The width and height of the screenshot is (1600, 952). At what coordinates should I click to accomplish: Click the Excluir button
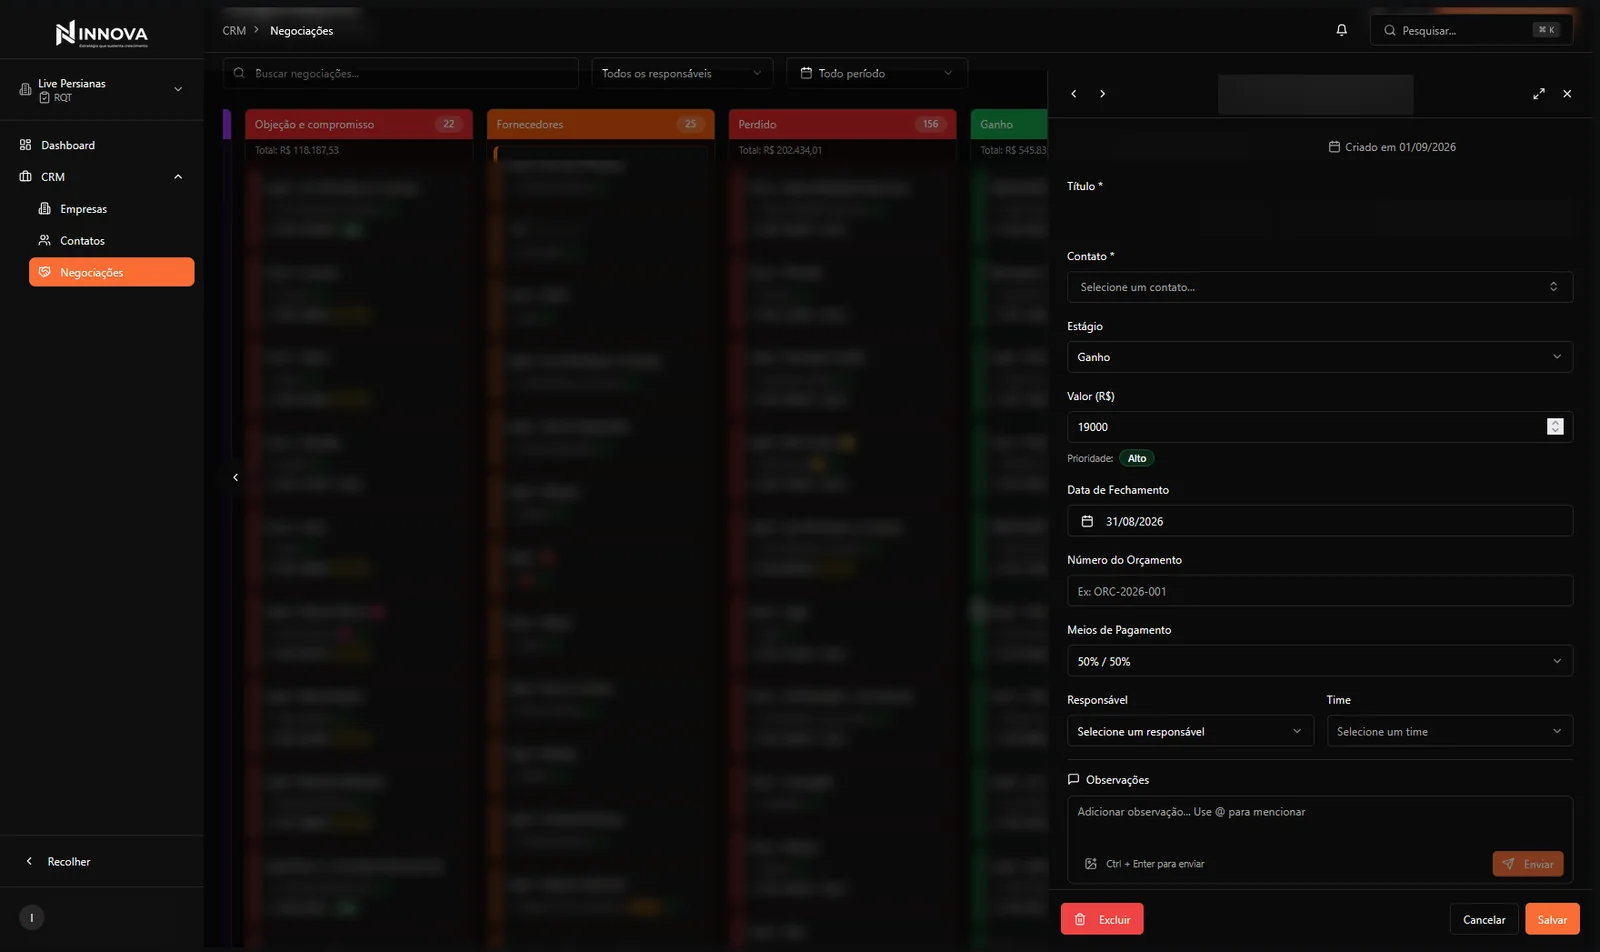[x=1102, y=919]
